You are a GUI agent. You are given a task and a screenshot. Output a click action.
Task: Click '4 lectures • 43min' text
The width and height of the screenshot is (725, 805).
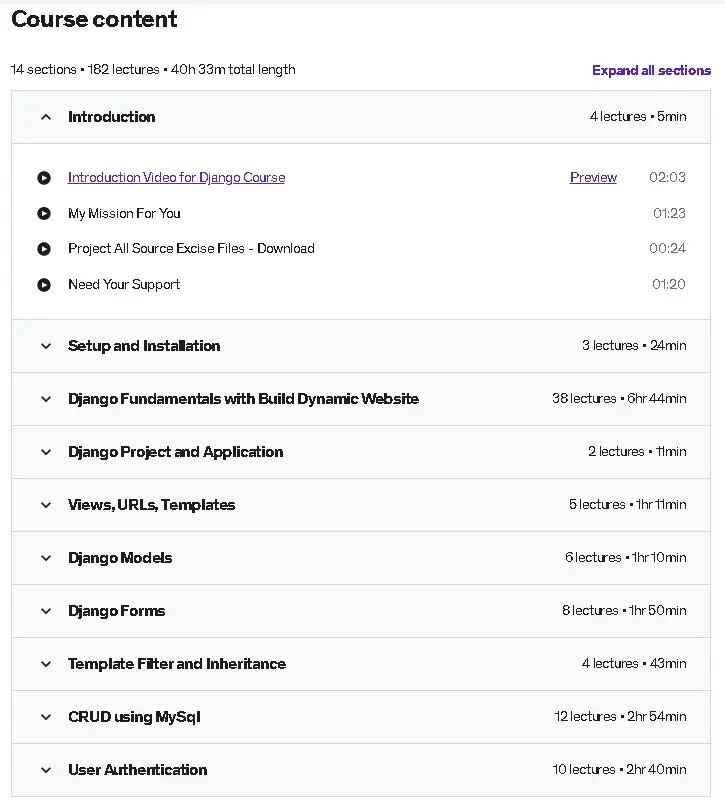coord(634,663)
